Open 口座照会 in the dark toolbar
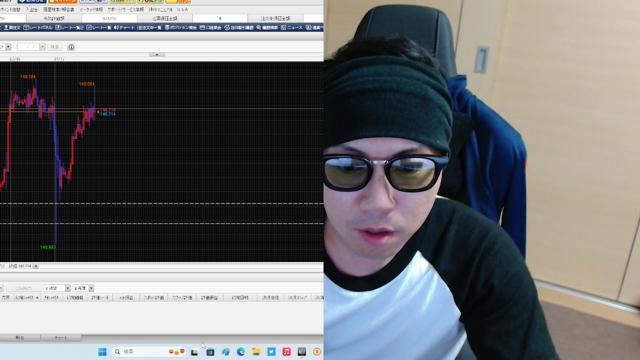640x360 pixels. click(211, 27)
